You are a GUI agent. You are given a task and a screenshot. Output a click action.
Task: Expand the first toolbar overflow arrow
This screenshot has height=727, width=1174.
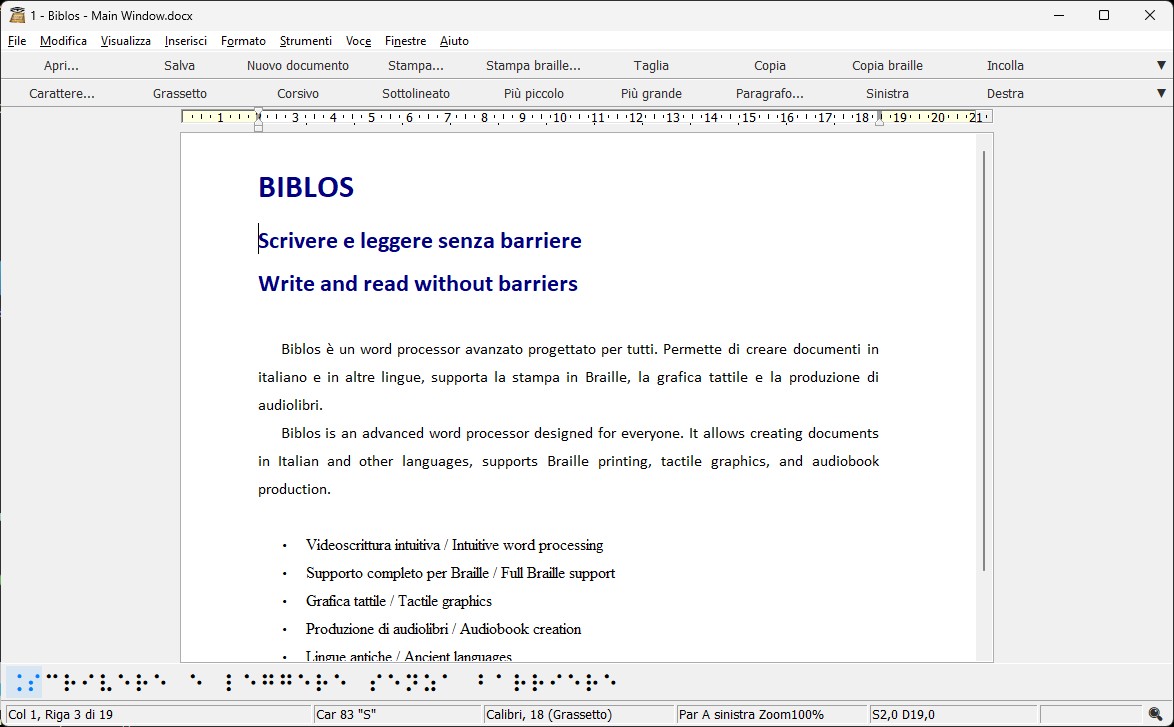click(x=1160, y=66)
